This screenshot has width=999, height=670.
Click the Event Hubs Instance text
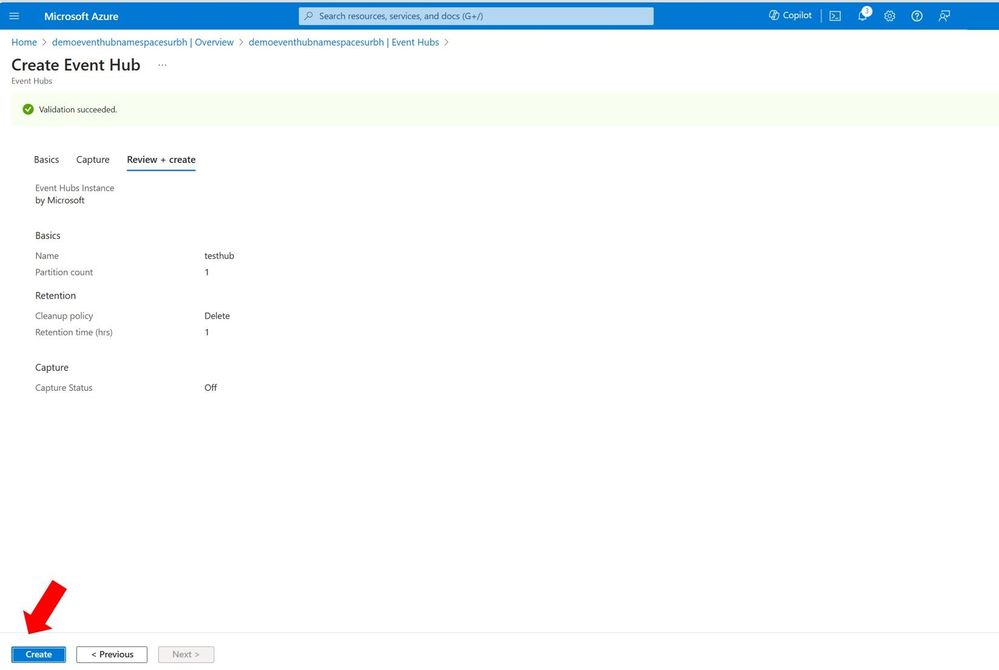[x=75, y=189]
